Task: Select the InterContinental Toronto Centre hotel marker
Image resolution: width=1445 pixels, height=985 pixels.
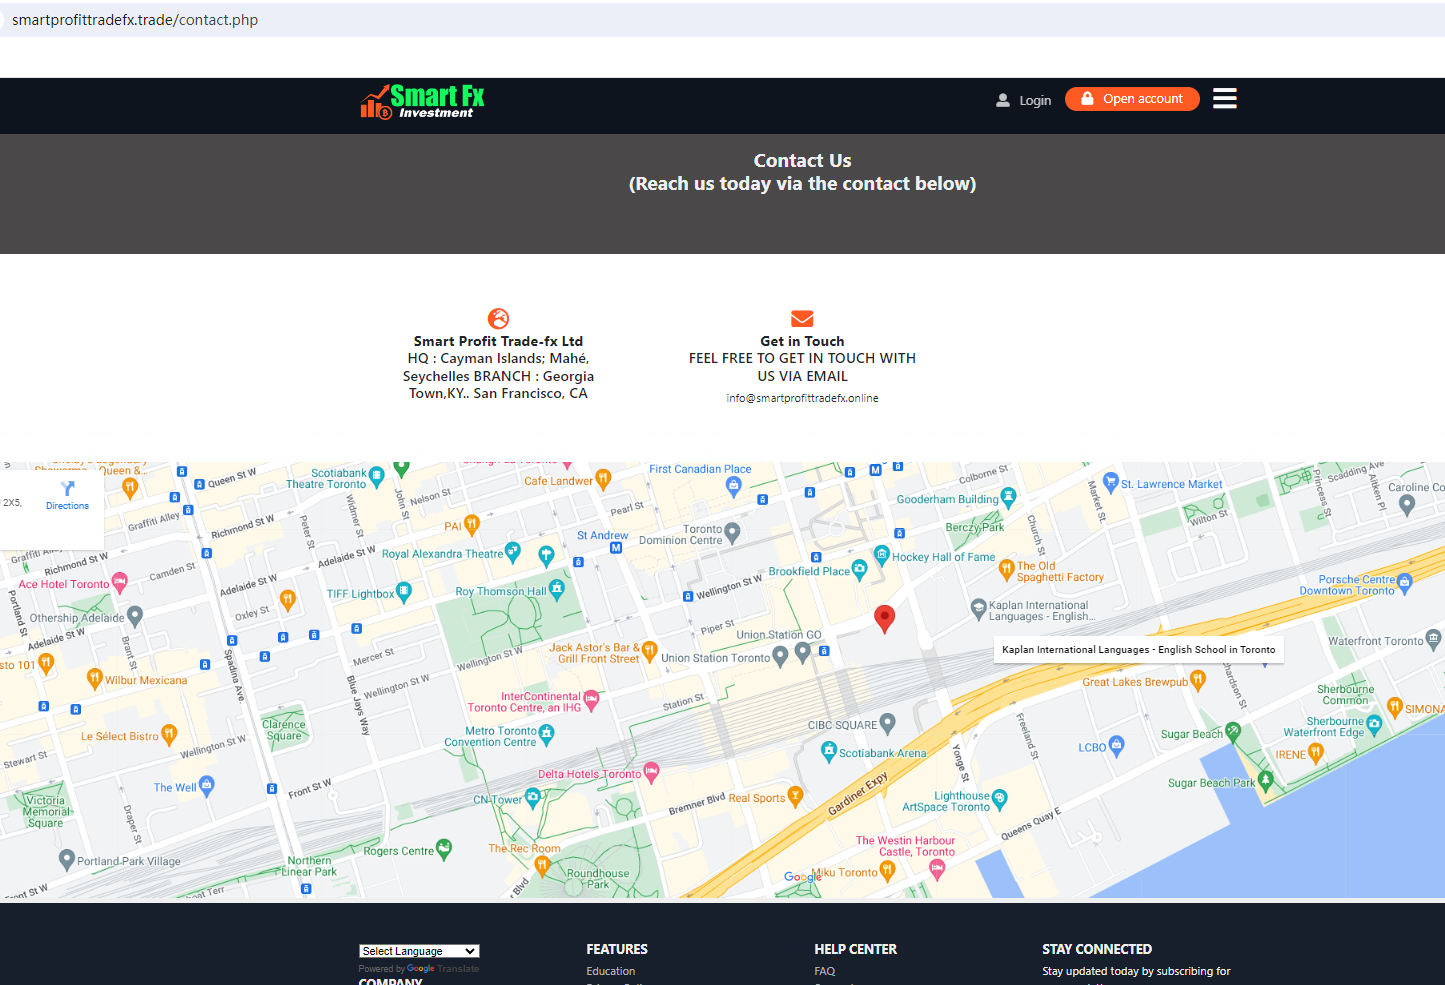Action: point(591,700)
